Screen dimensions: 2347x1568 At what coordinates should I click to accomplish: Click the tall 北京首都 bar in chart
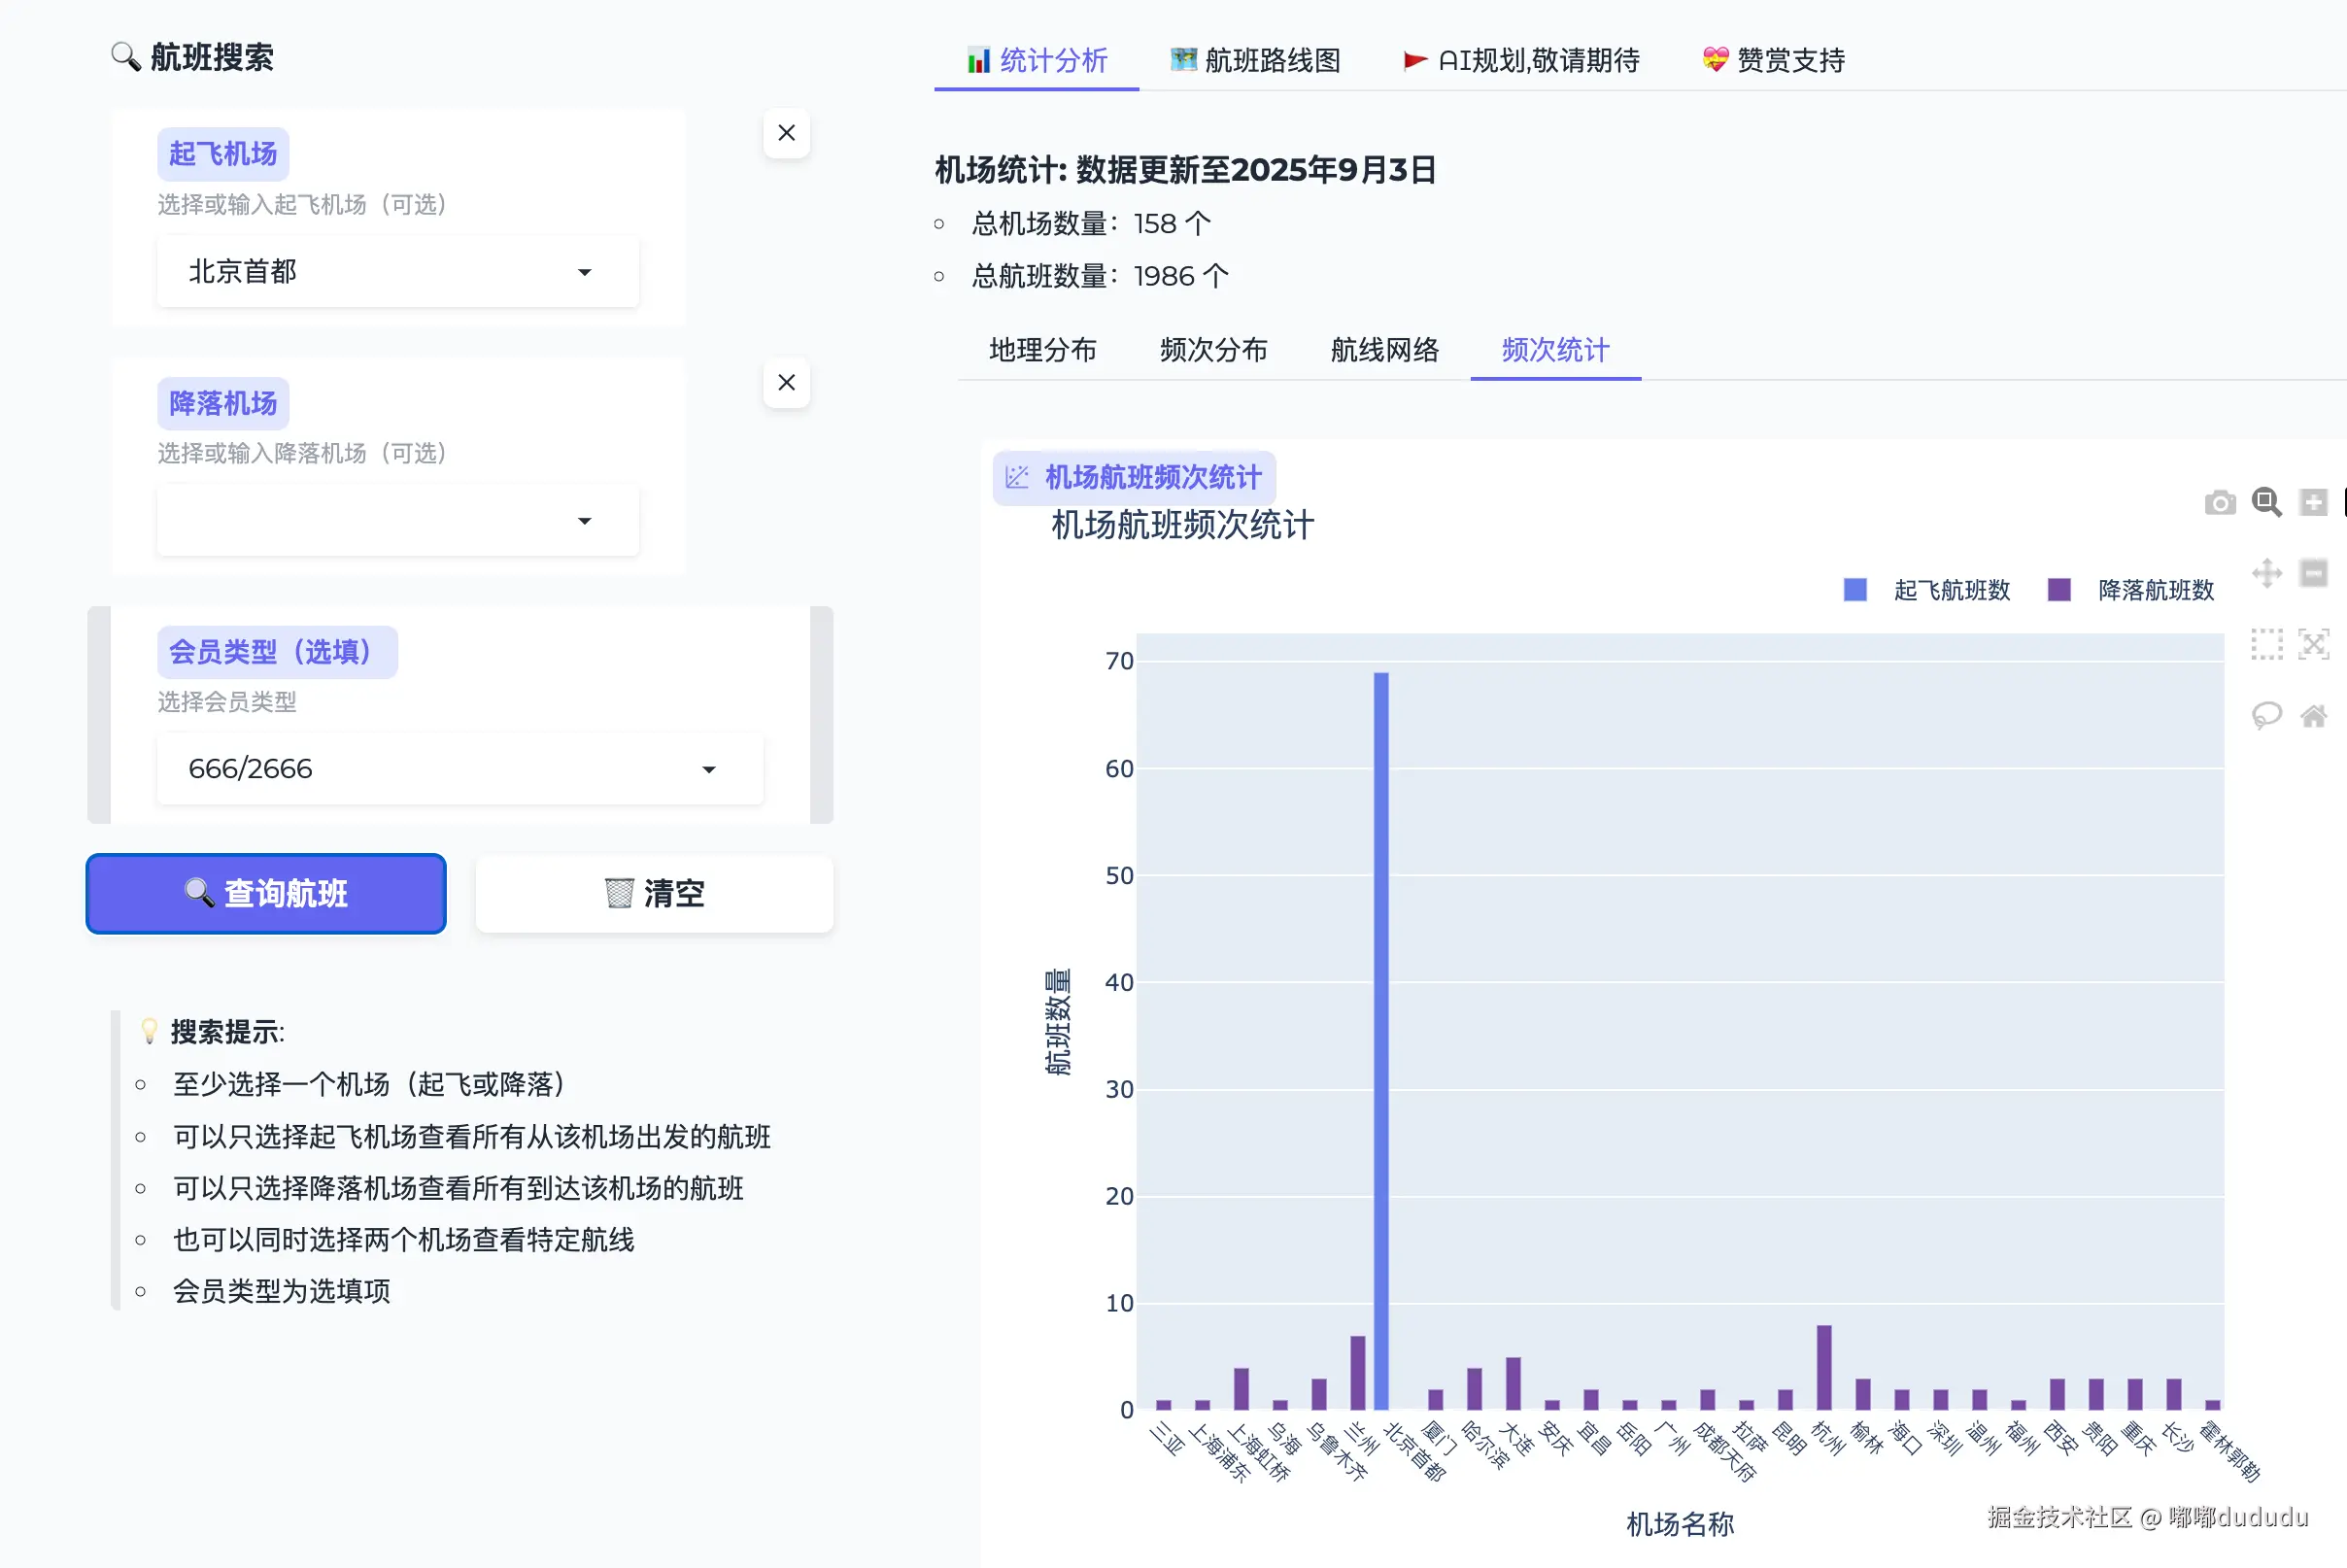pyautogui.click(x=1380, y=1040)
